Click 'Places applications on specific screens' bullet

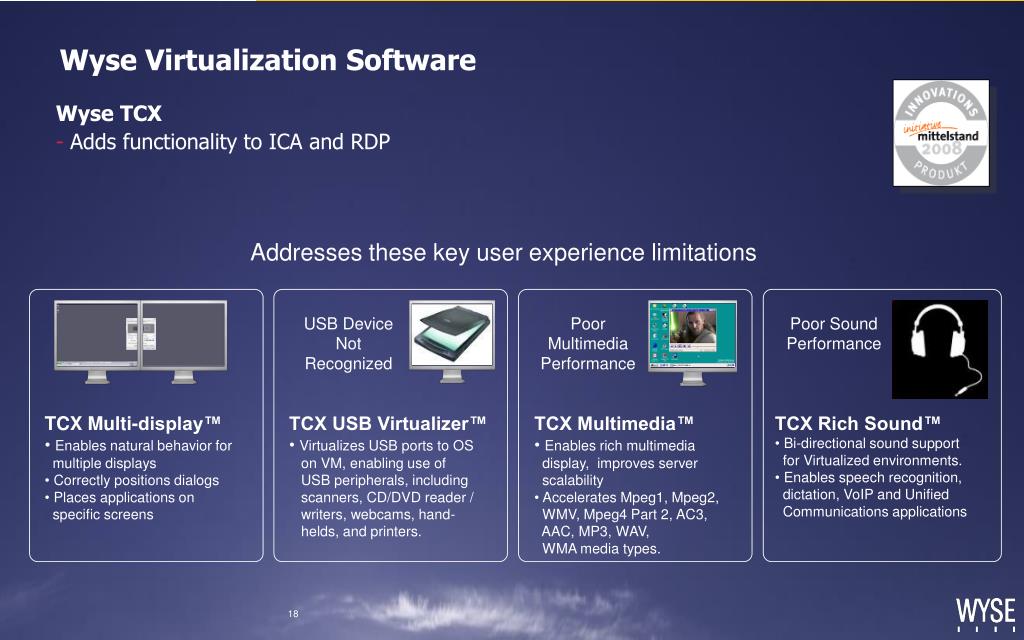click(x=120, y=506)
